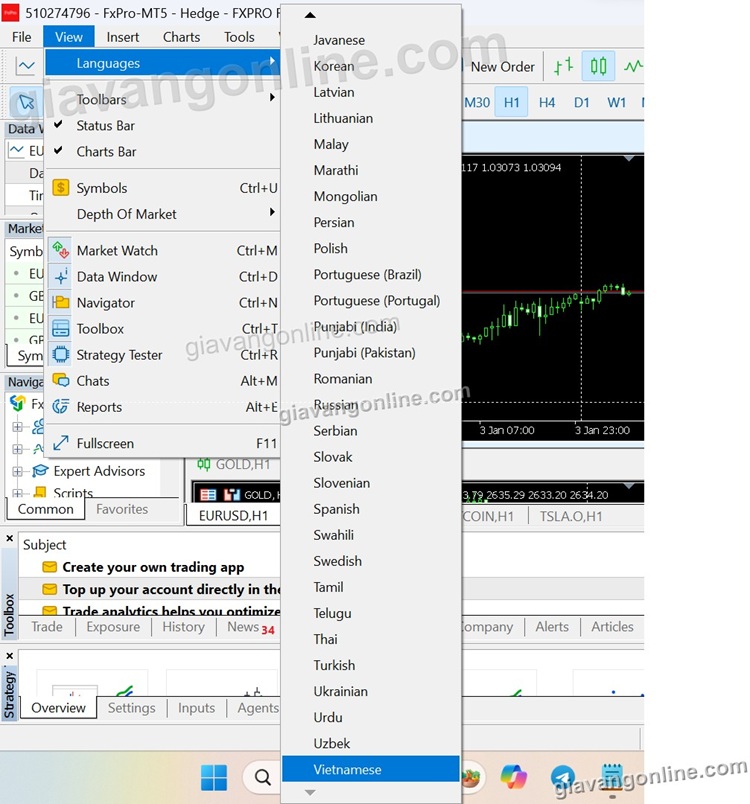The width and height of the screenshot is (750, 804).
Task: Click the Fullscreen menu icon
Action: tap(60, 443)
